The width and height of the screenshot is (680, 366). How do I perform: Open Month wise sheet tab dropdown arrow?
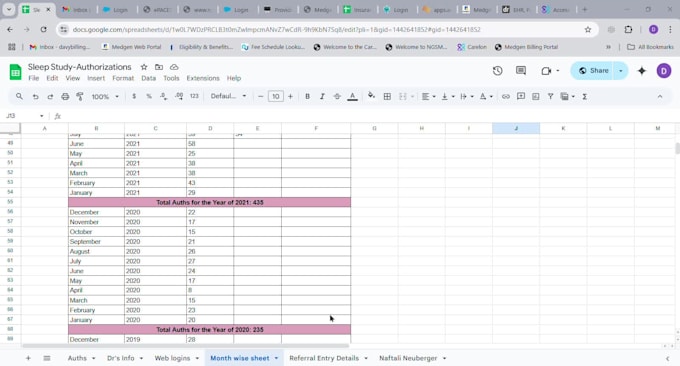click(x=276, y=358)
